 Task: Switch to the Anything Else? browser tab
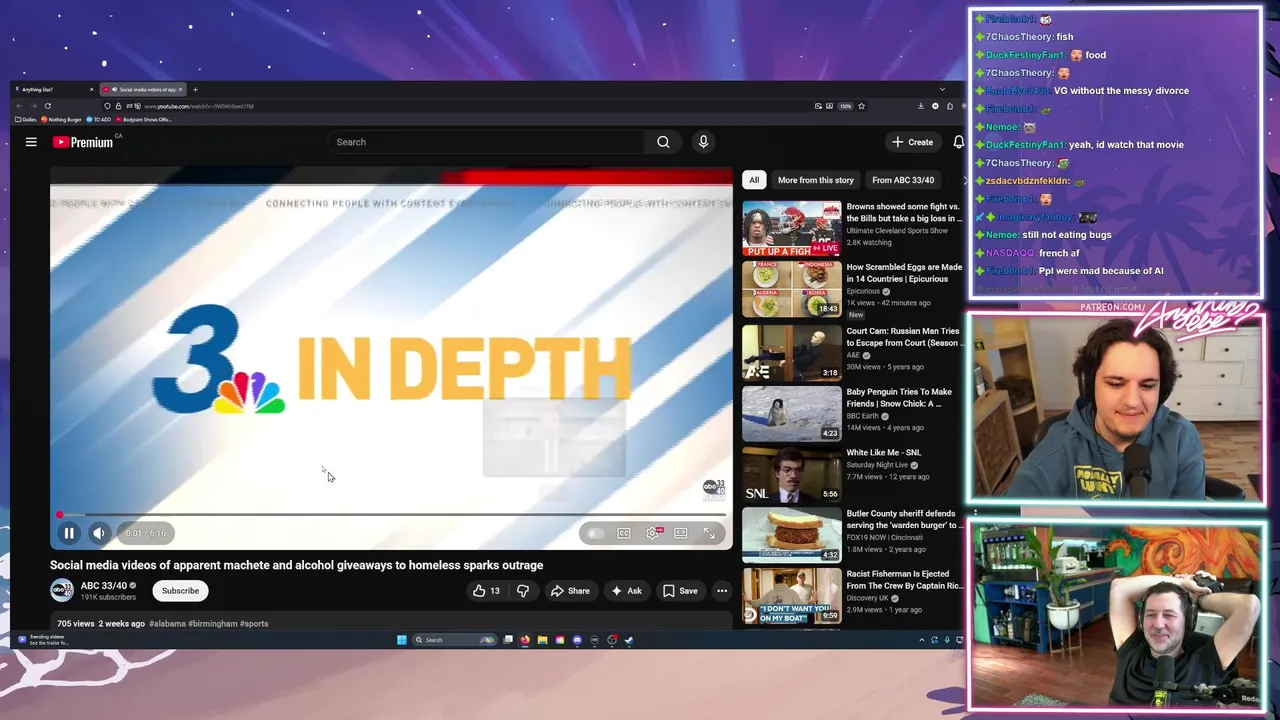(x=53, y=89)
